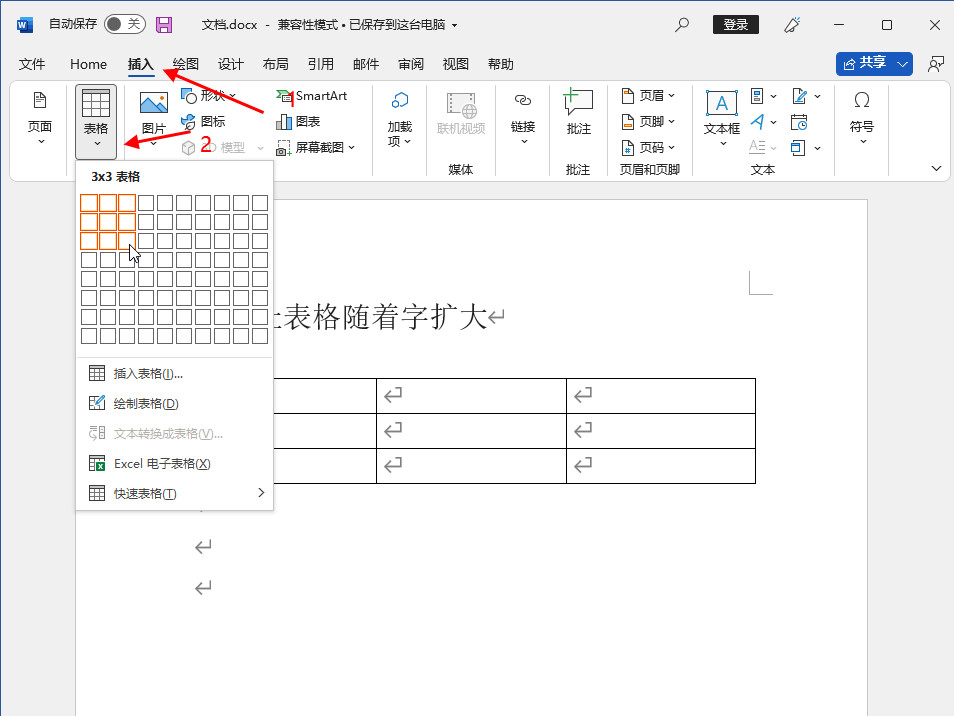Open the 设计 tab

(x=231, y=64)
